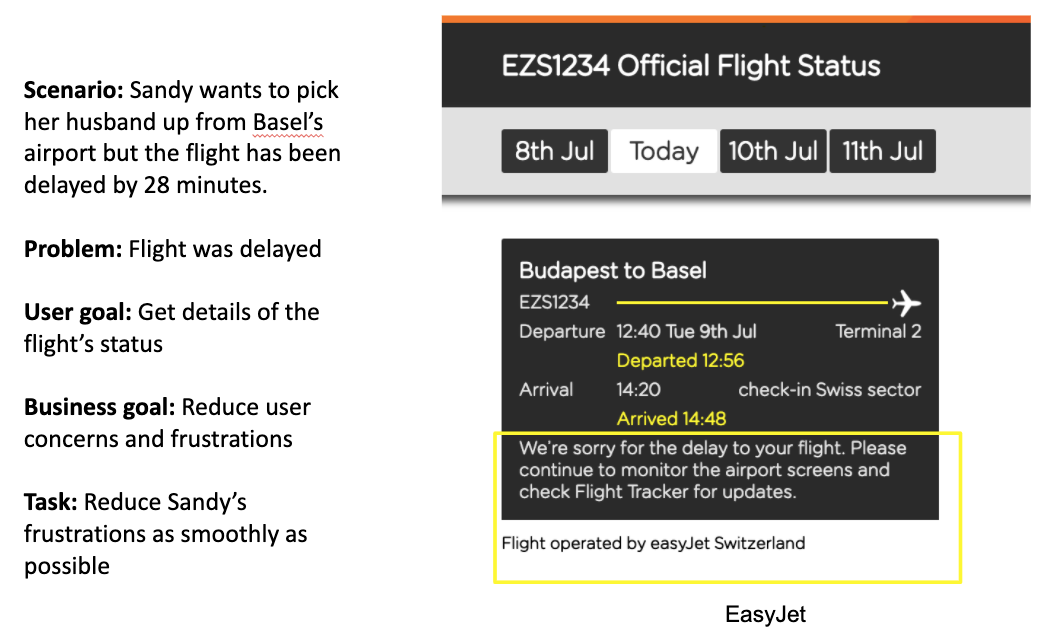Click the check-in Swiss sector text
Viewport: 1042px width, 639px height.
(x=829, y=389)
